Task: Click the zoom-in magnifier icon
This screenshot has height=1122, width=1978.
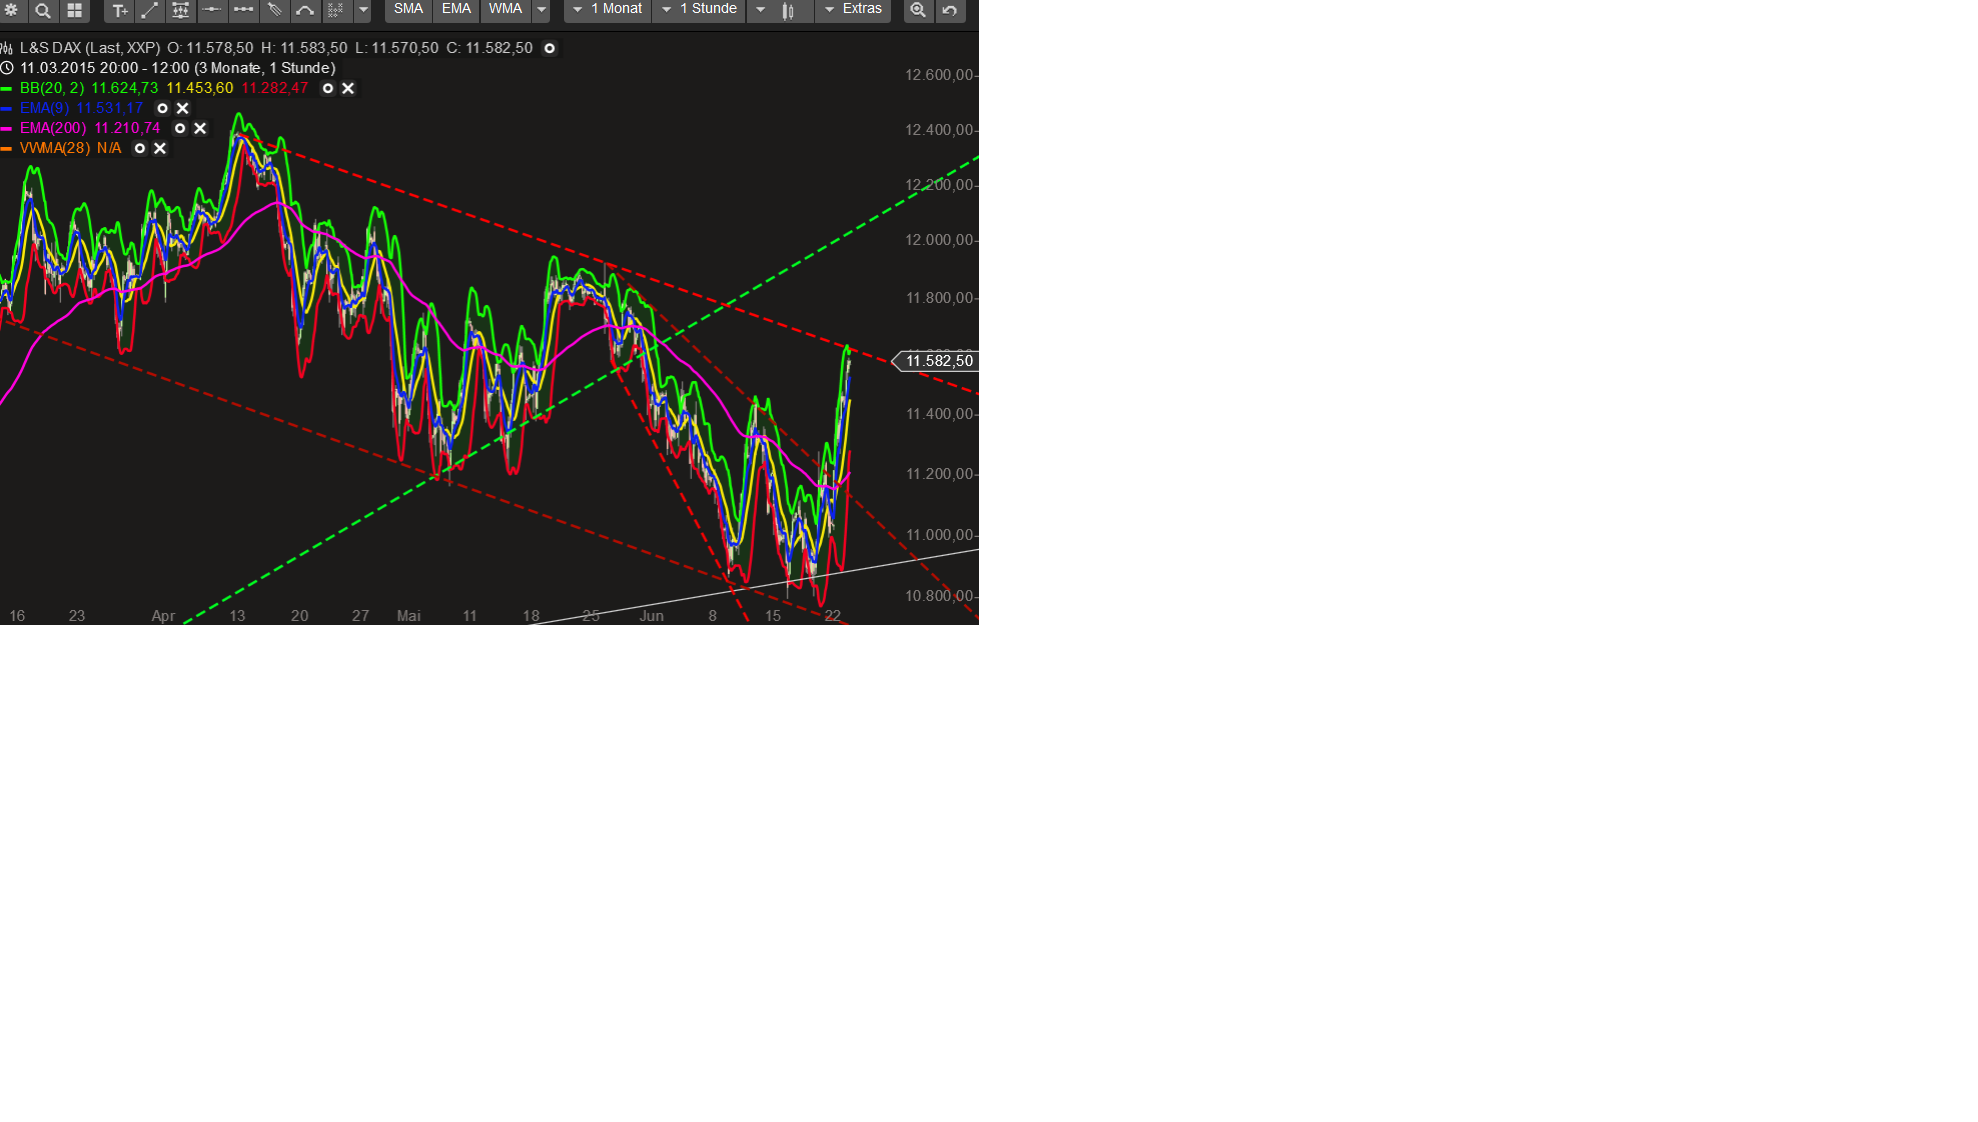Action: pos(918,10)
